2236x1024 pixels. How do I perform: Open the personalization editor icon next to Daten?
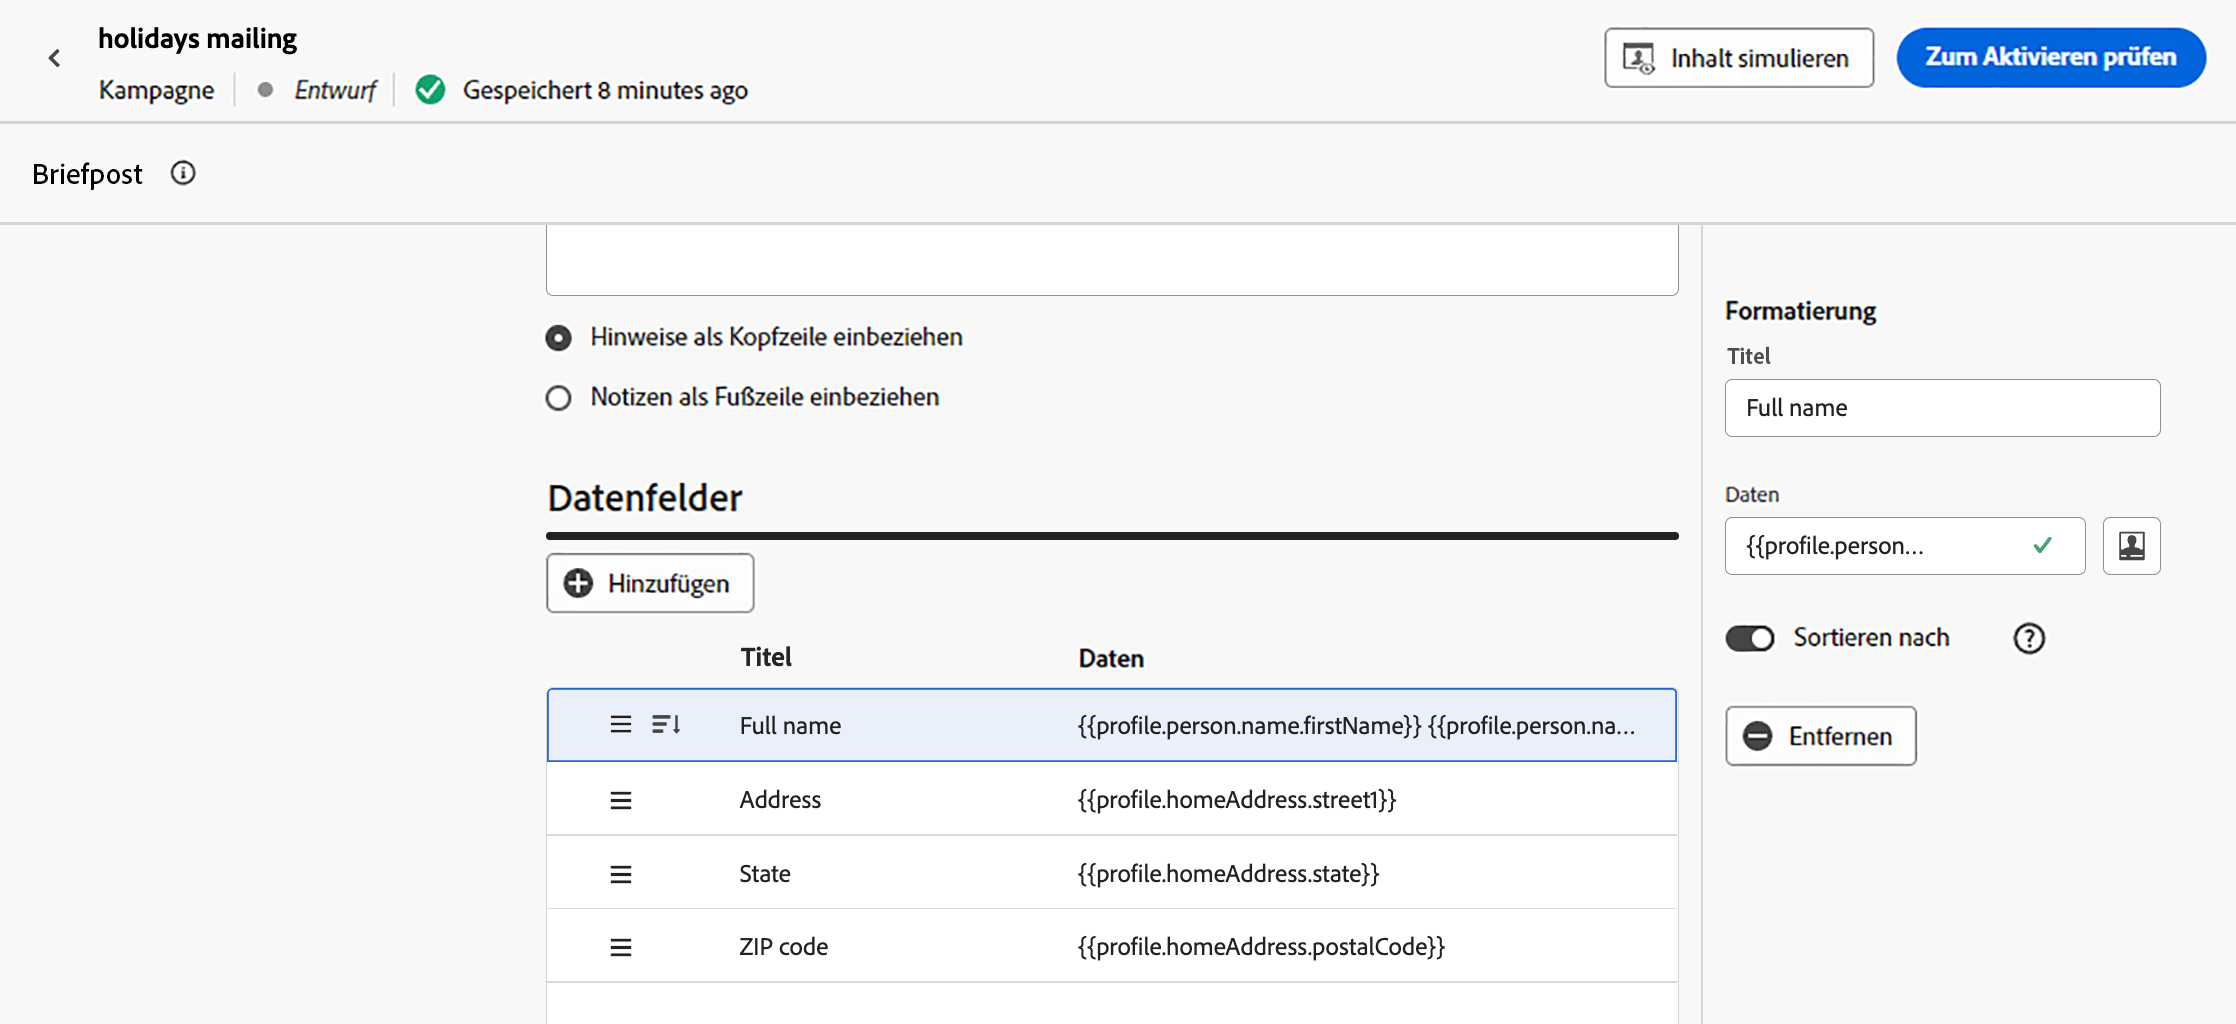(2131, 546)
